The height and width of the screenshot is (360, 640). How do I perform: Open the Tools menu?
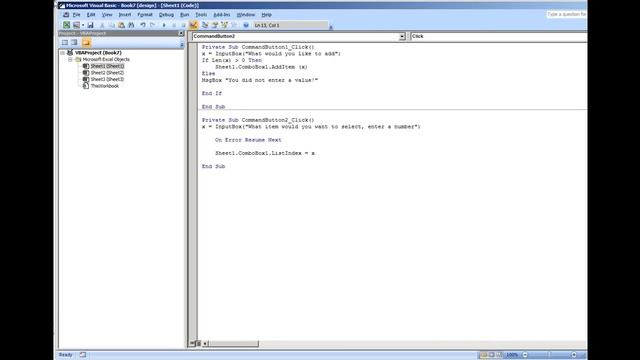201,15
